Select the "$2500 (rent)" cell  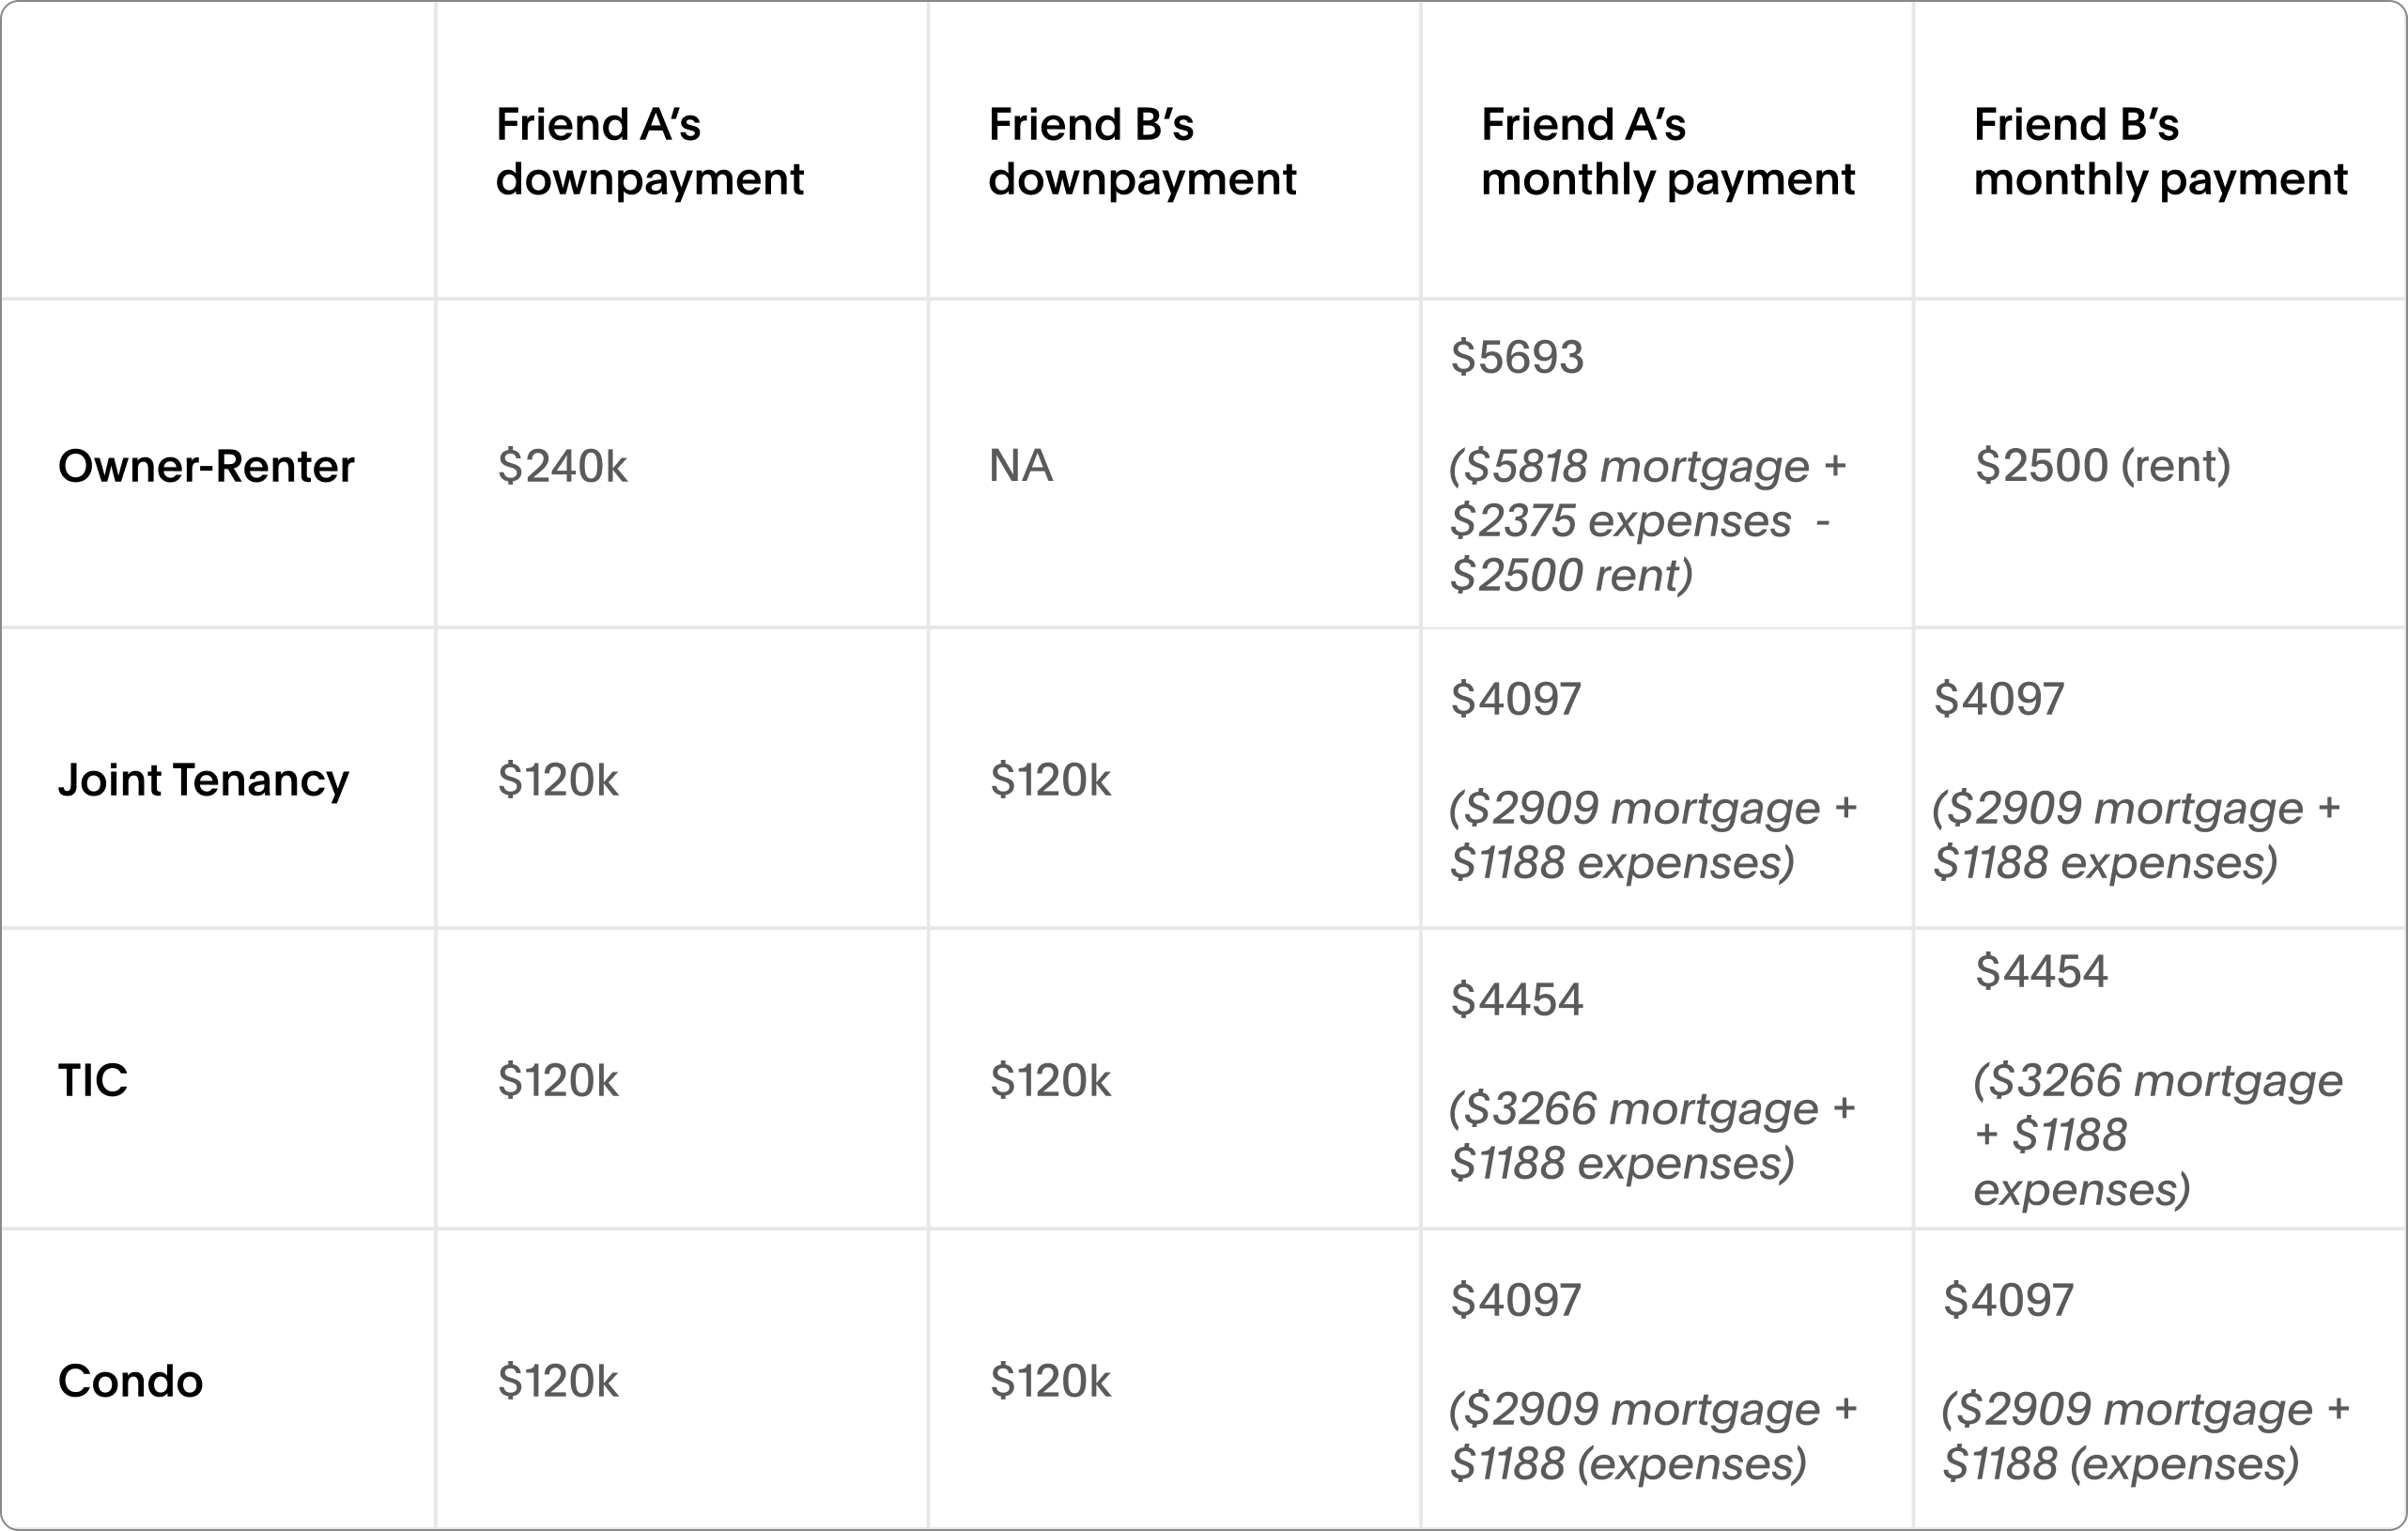2102,466
